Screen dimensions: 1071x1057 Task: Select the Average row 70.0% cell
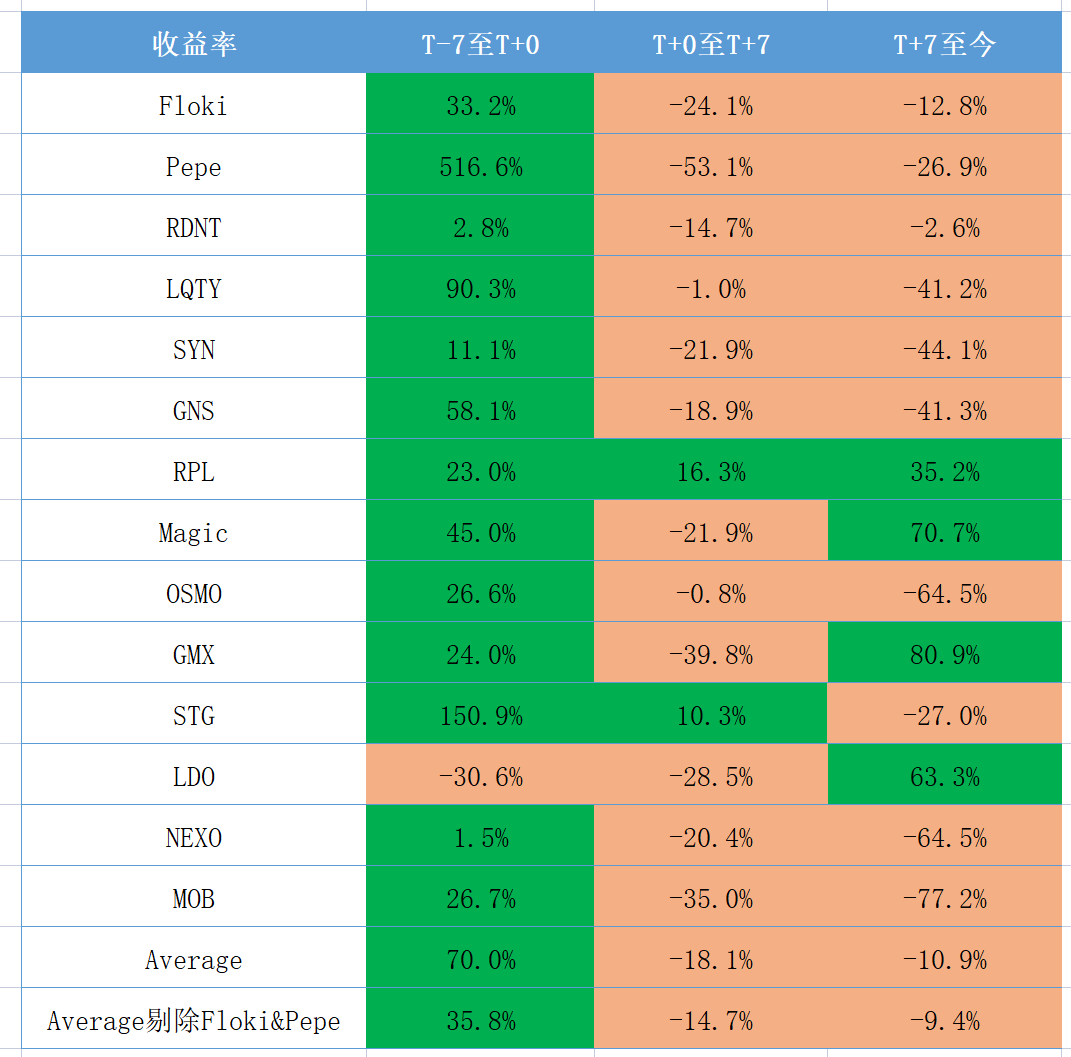click(x=480, y=960)
